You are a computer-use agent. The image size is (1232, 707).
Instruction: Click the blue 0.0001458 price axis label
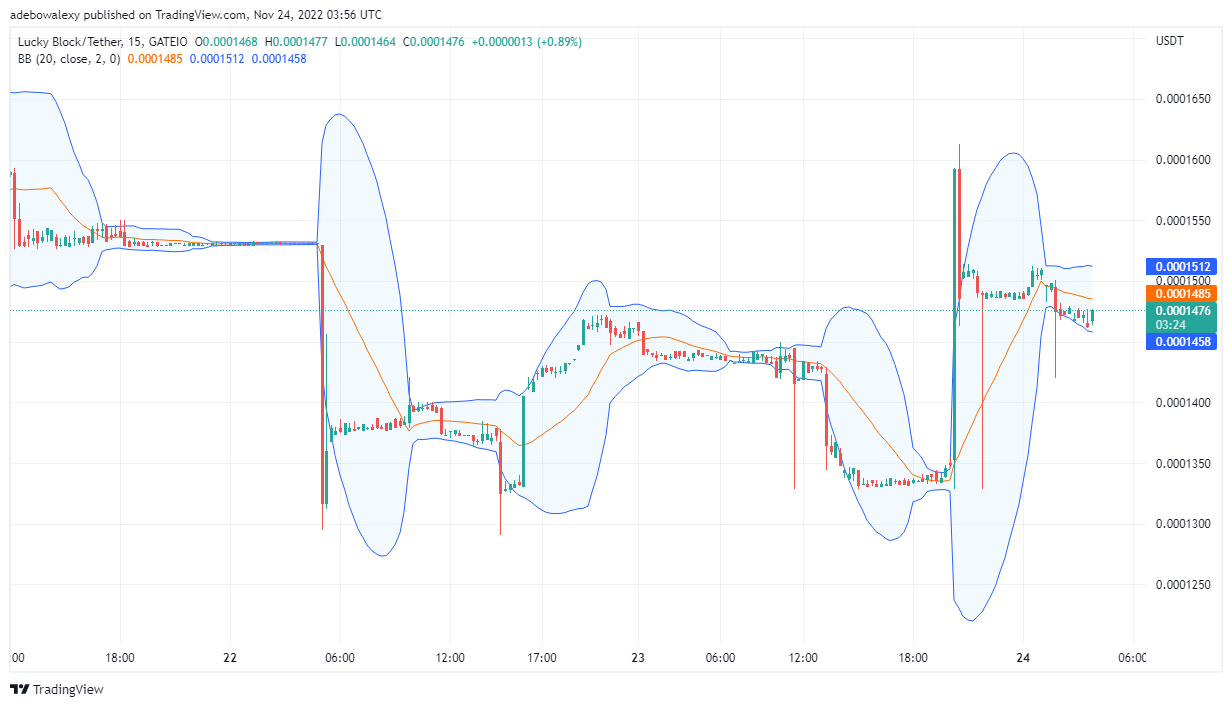click(x=1183, y=342)
